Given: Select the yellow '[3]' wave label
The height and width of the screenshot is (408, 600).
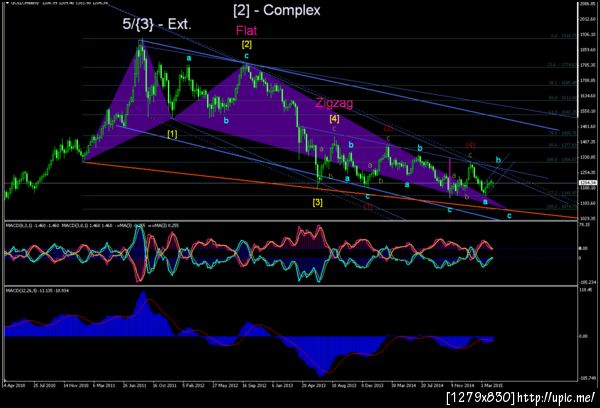Looking at the screenshot, I should pyautogui.click(x=318, y=202).
